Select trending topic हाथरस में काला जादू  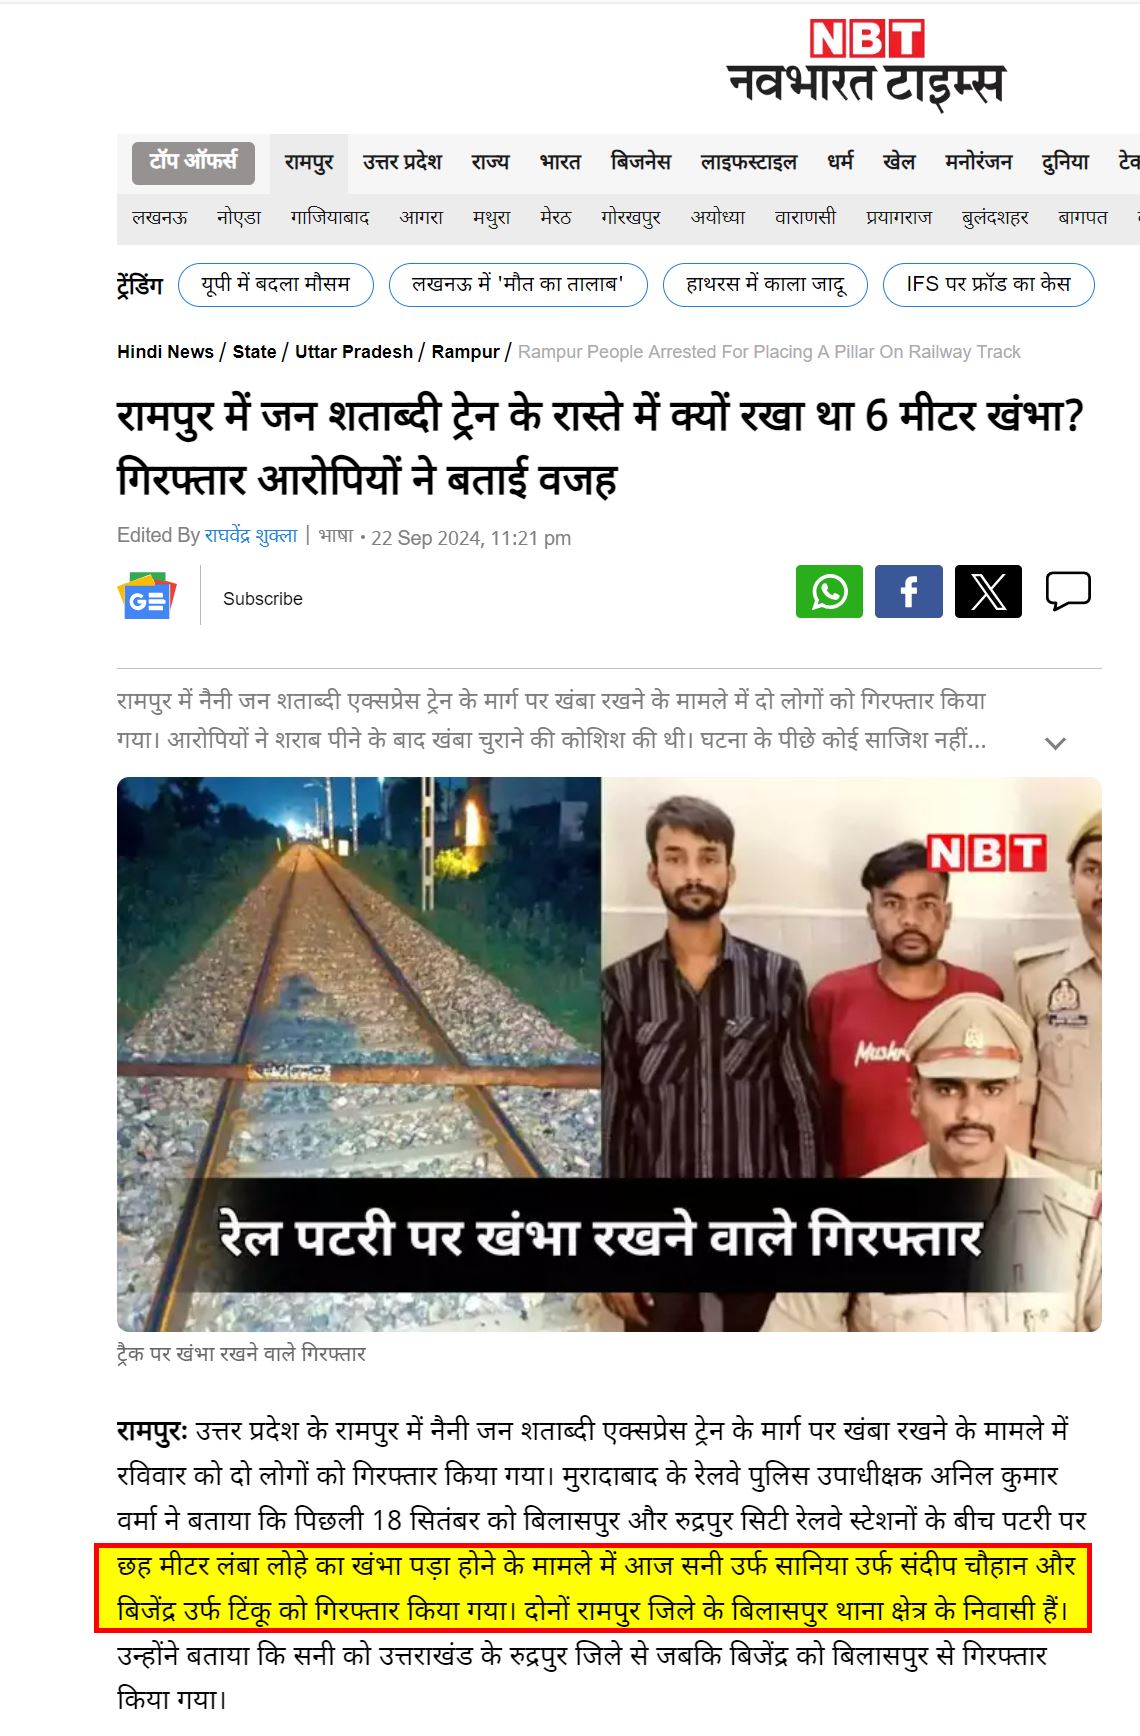765,285
